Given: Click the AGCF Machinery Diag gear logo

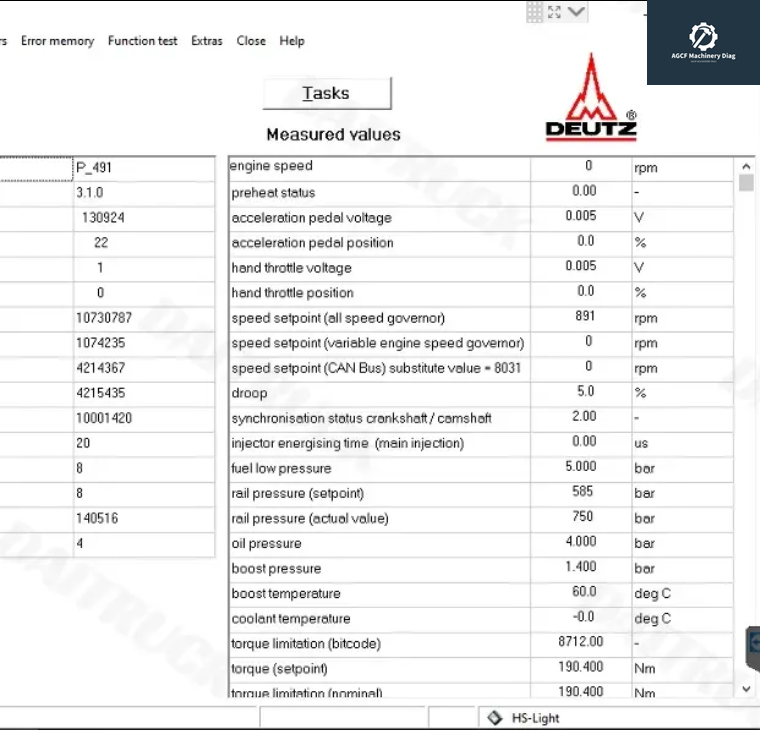Looking at the screenshot, I should [703, 38].
